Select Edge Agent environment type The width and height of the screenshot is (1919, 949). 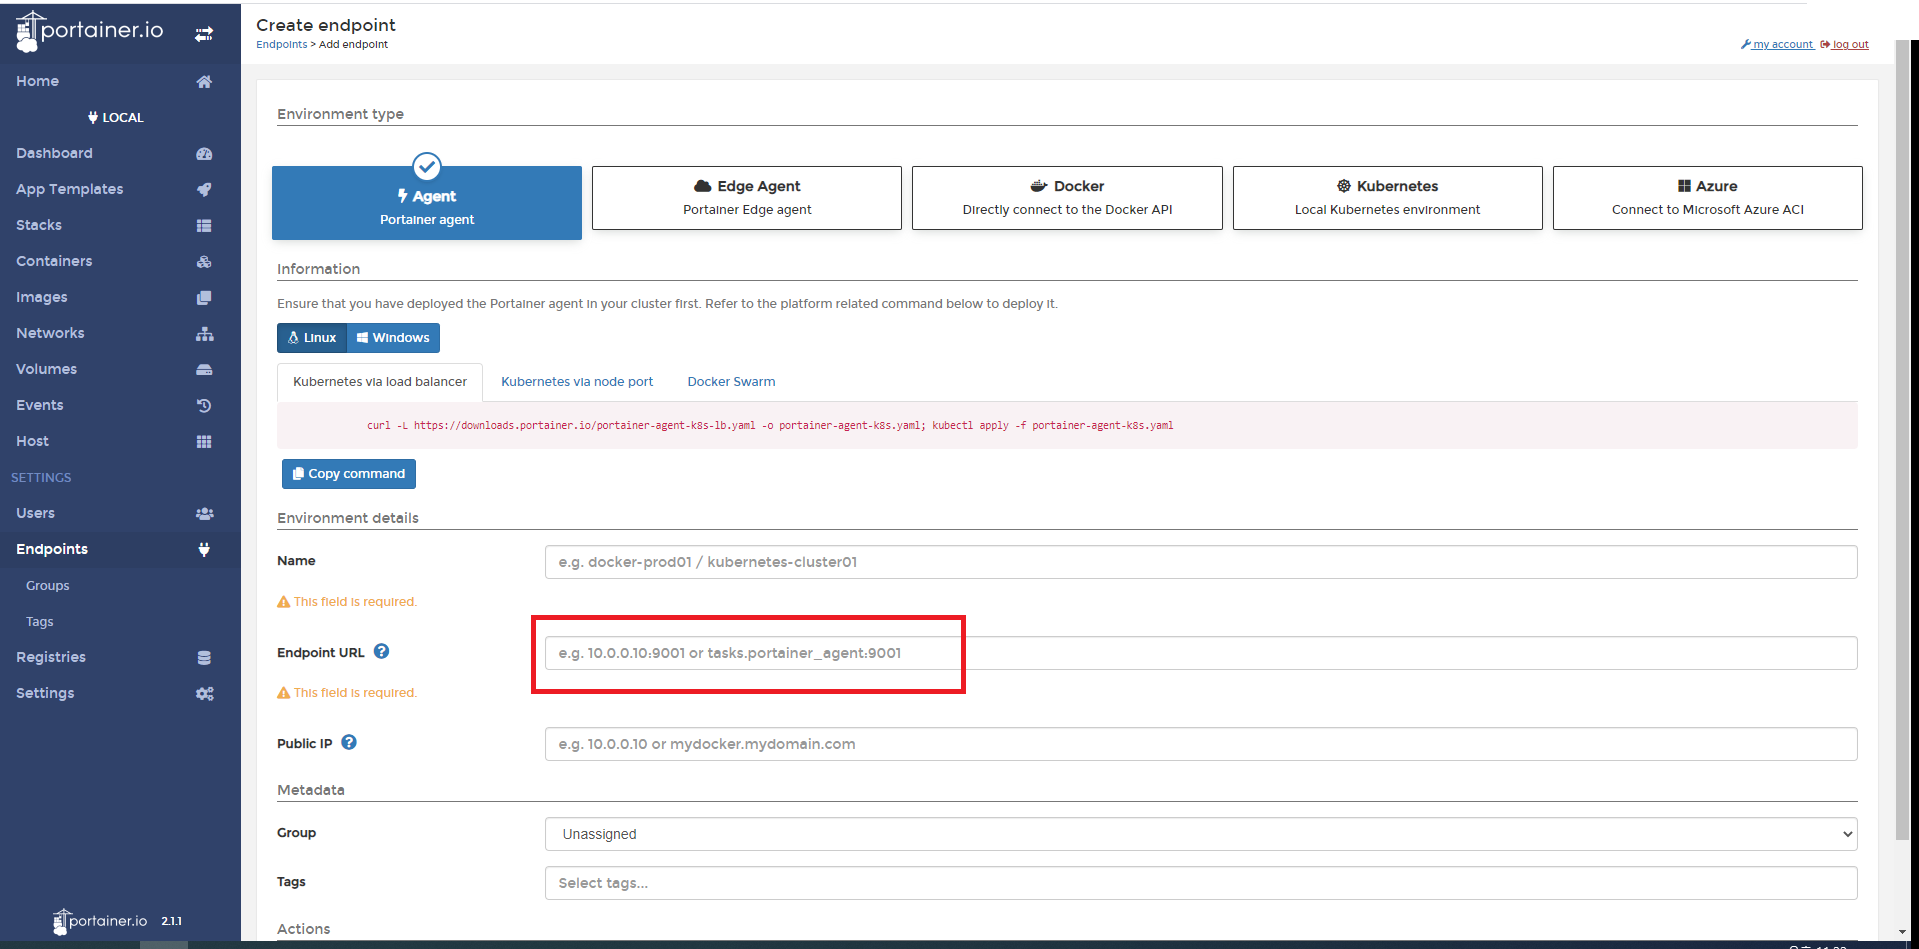point(747,198)
